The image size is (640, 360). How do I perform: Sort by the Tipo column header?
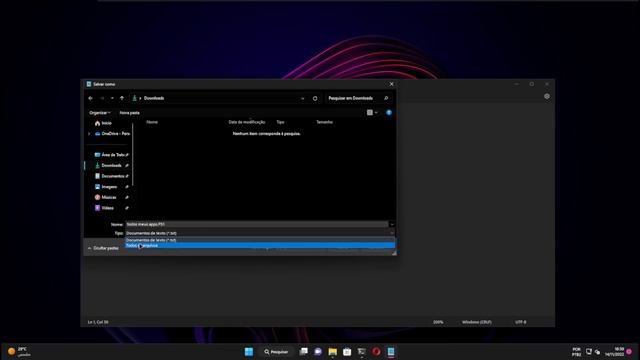pyautogui.click(x=280, y=122)
